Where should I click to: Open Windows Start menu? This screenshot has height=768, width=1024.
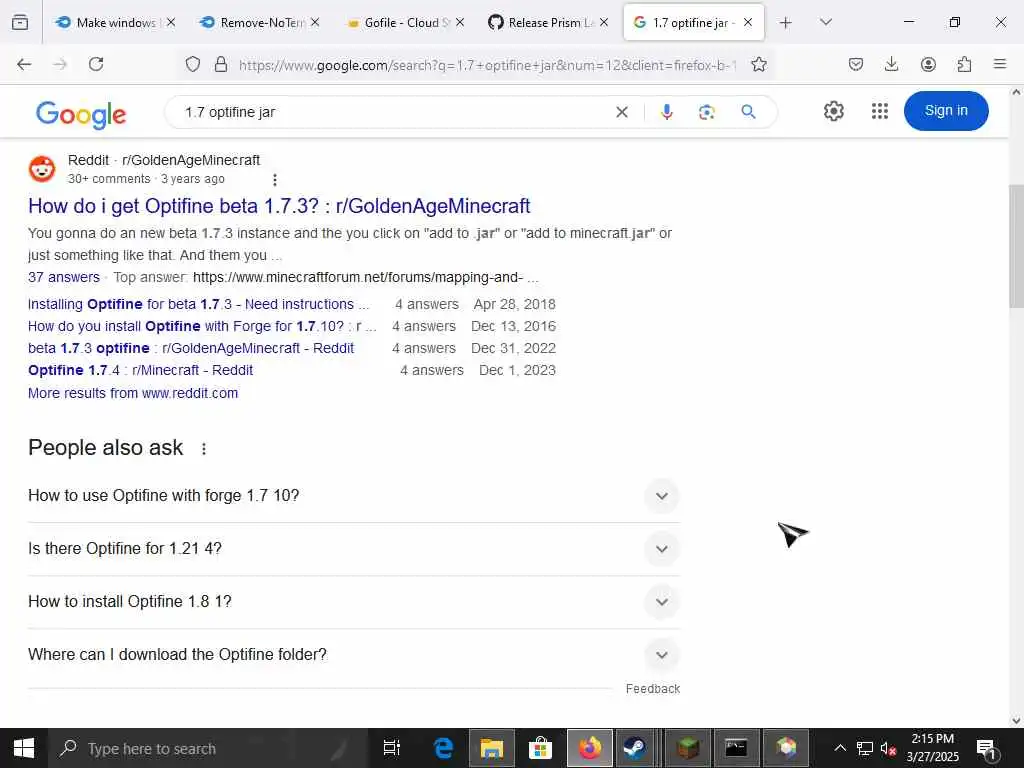[24, 748]
